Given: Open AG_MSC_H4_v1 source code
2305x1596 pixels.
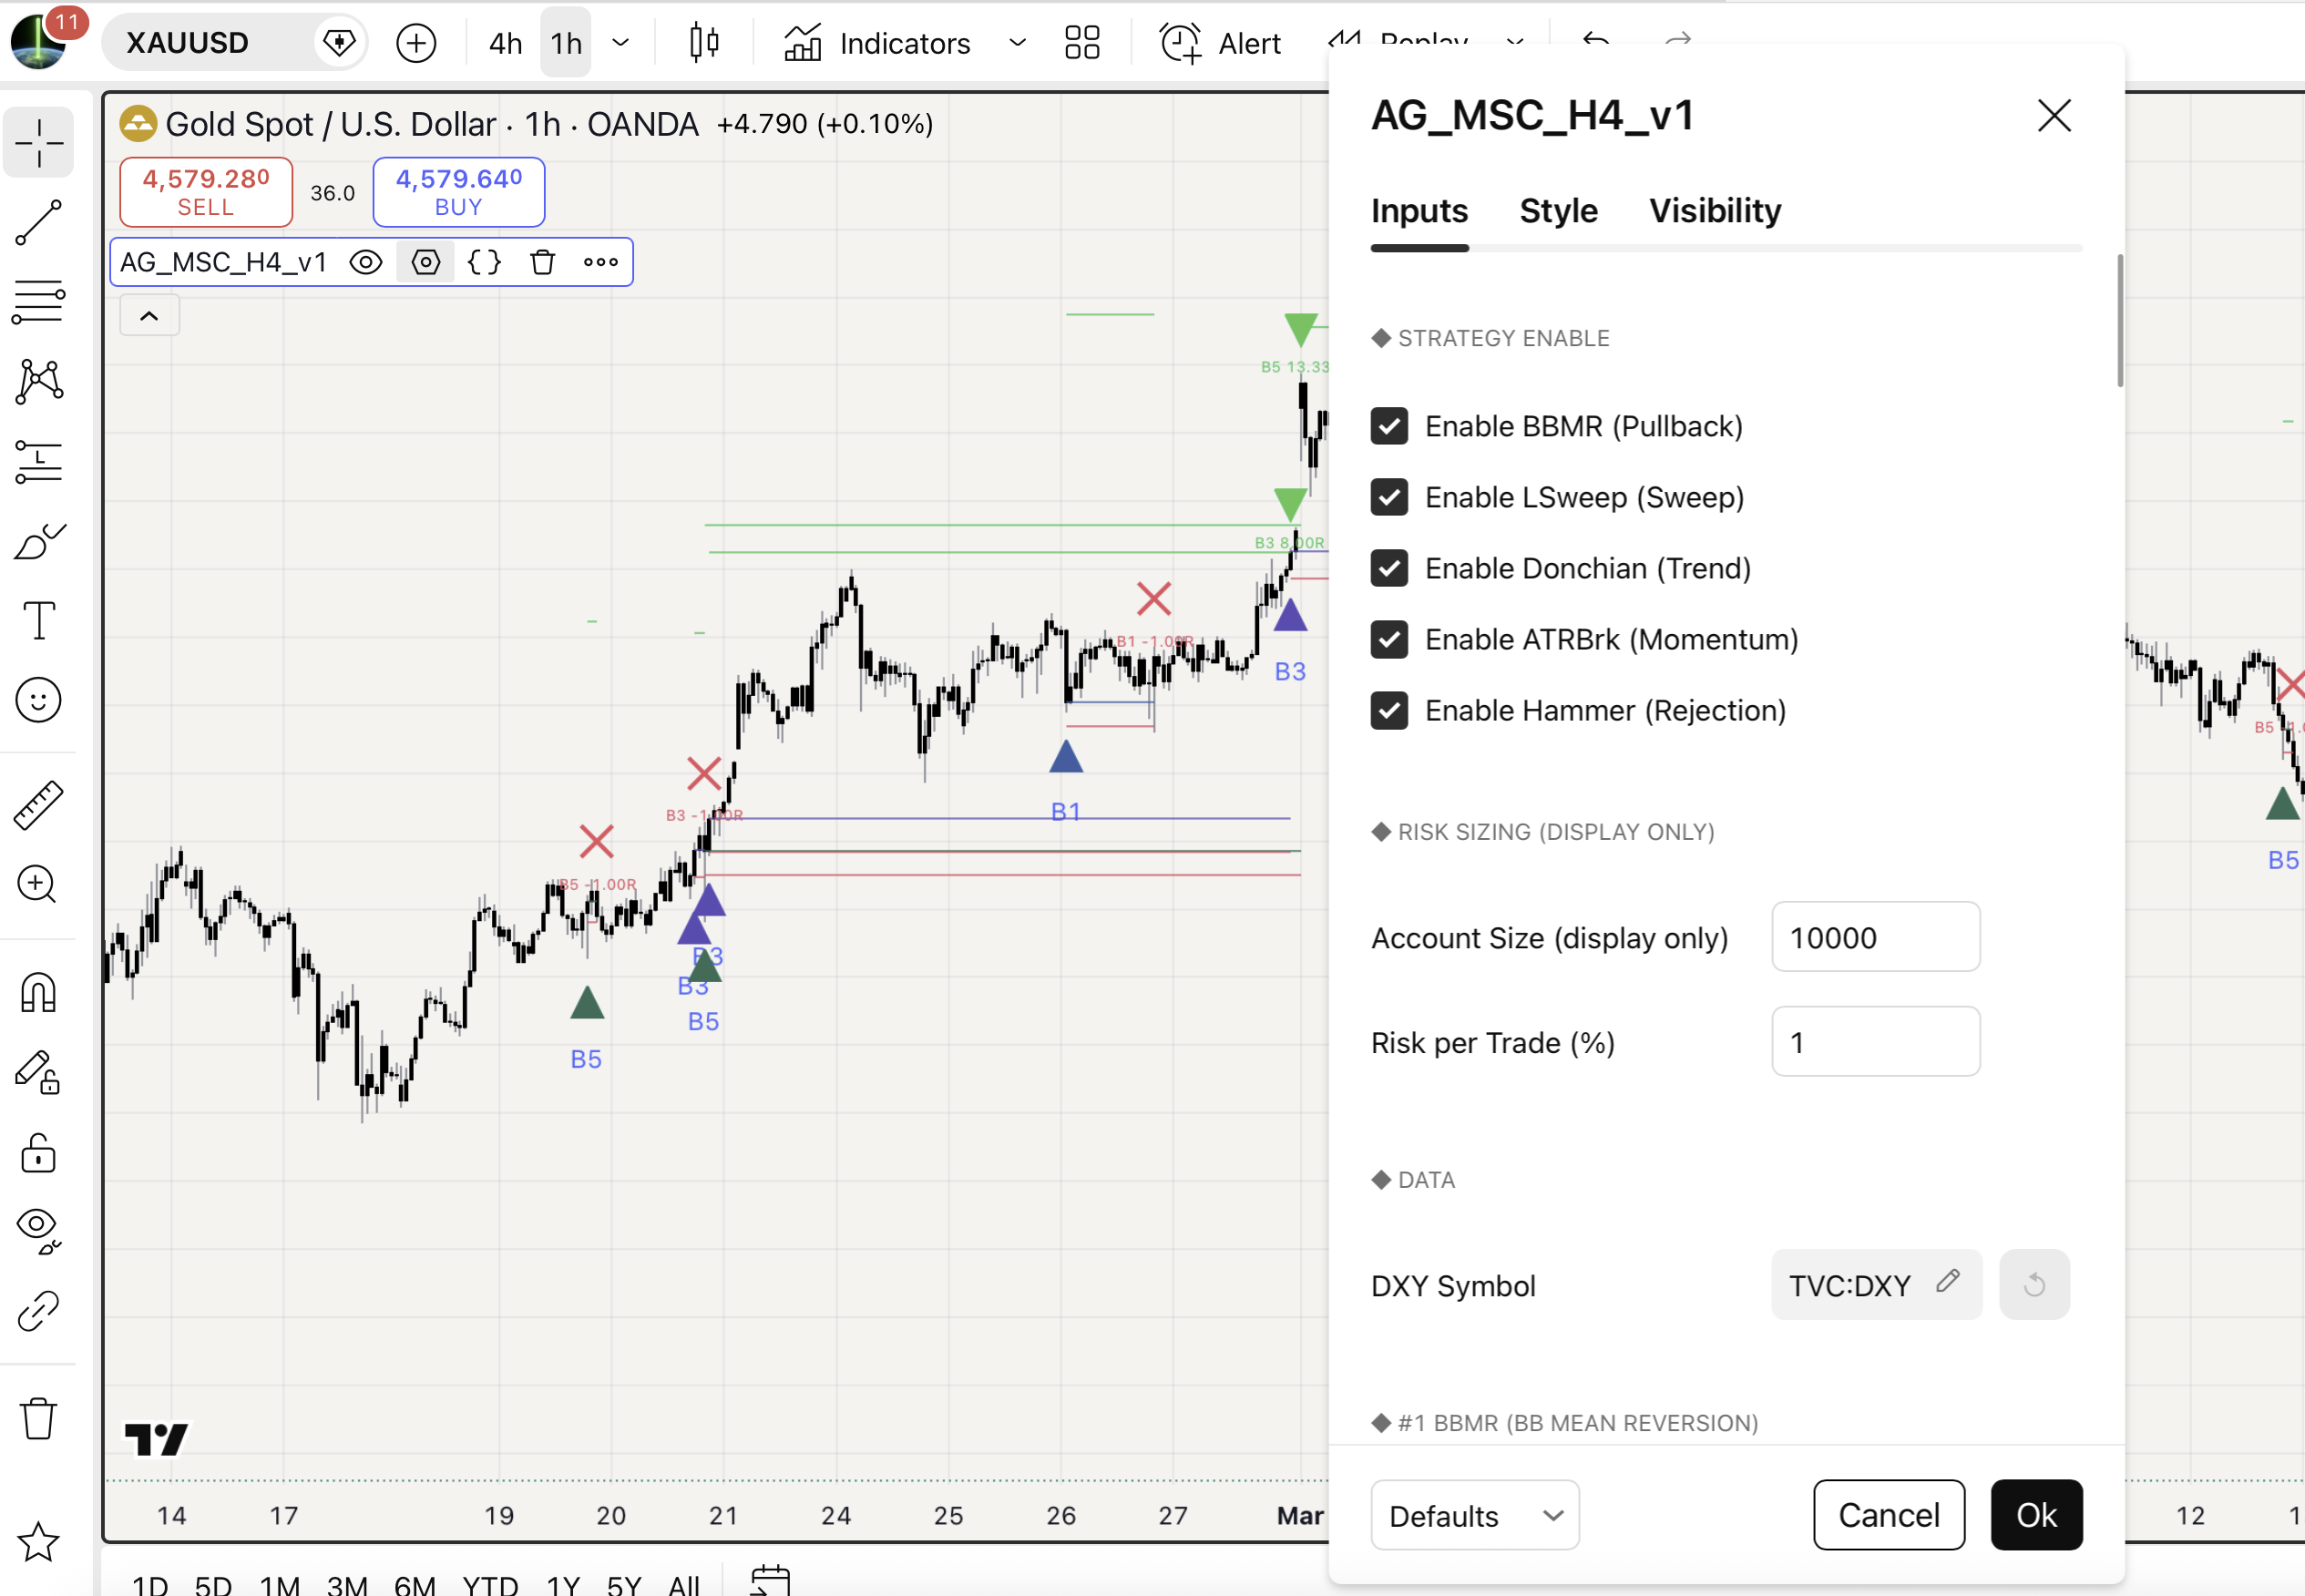Looking at the screenshot, I should [x=484, y=261].
